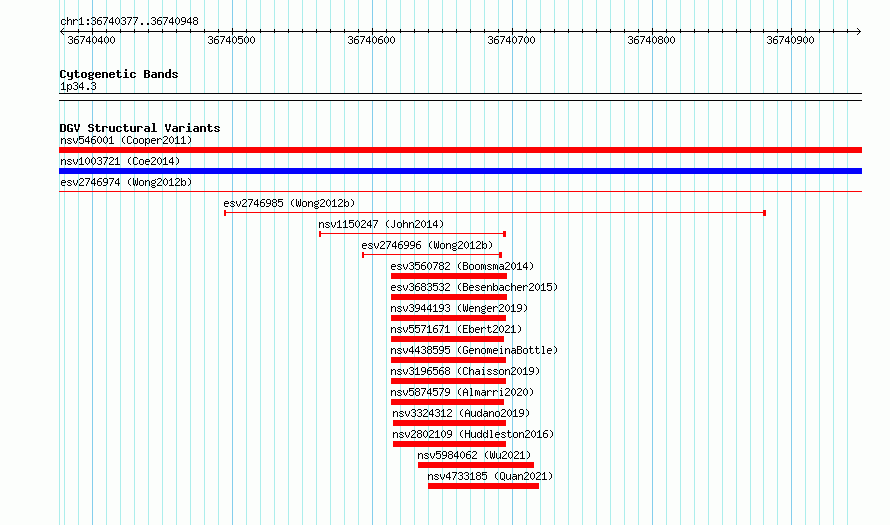Screen dimensions: 890x525
Task: Click nsv5874579 (Almarri2020) label
Action: [x=462, y=392]
